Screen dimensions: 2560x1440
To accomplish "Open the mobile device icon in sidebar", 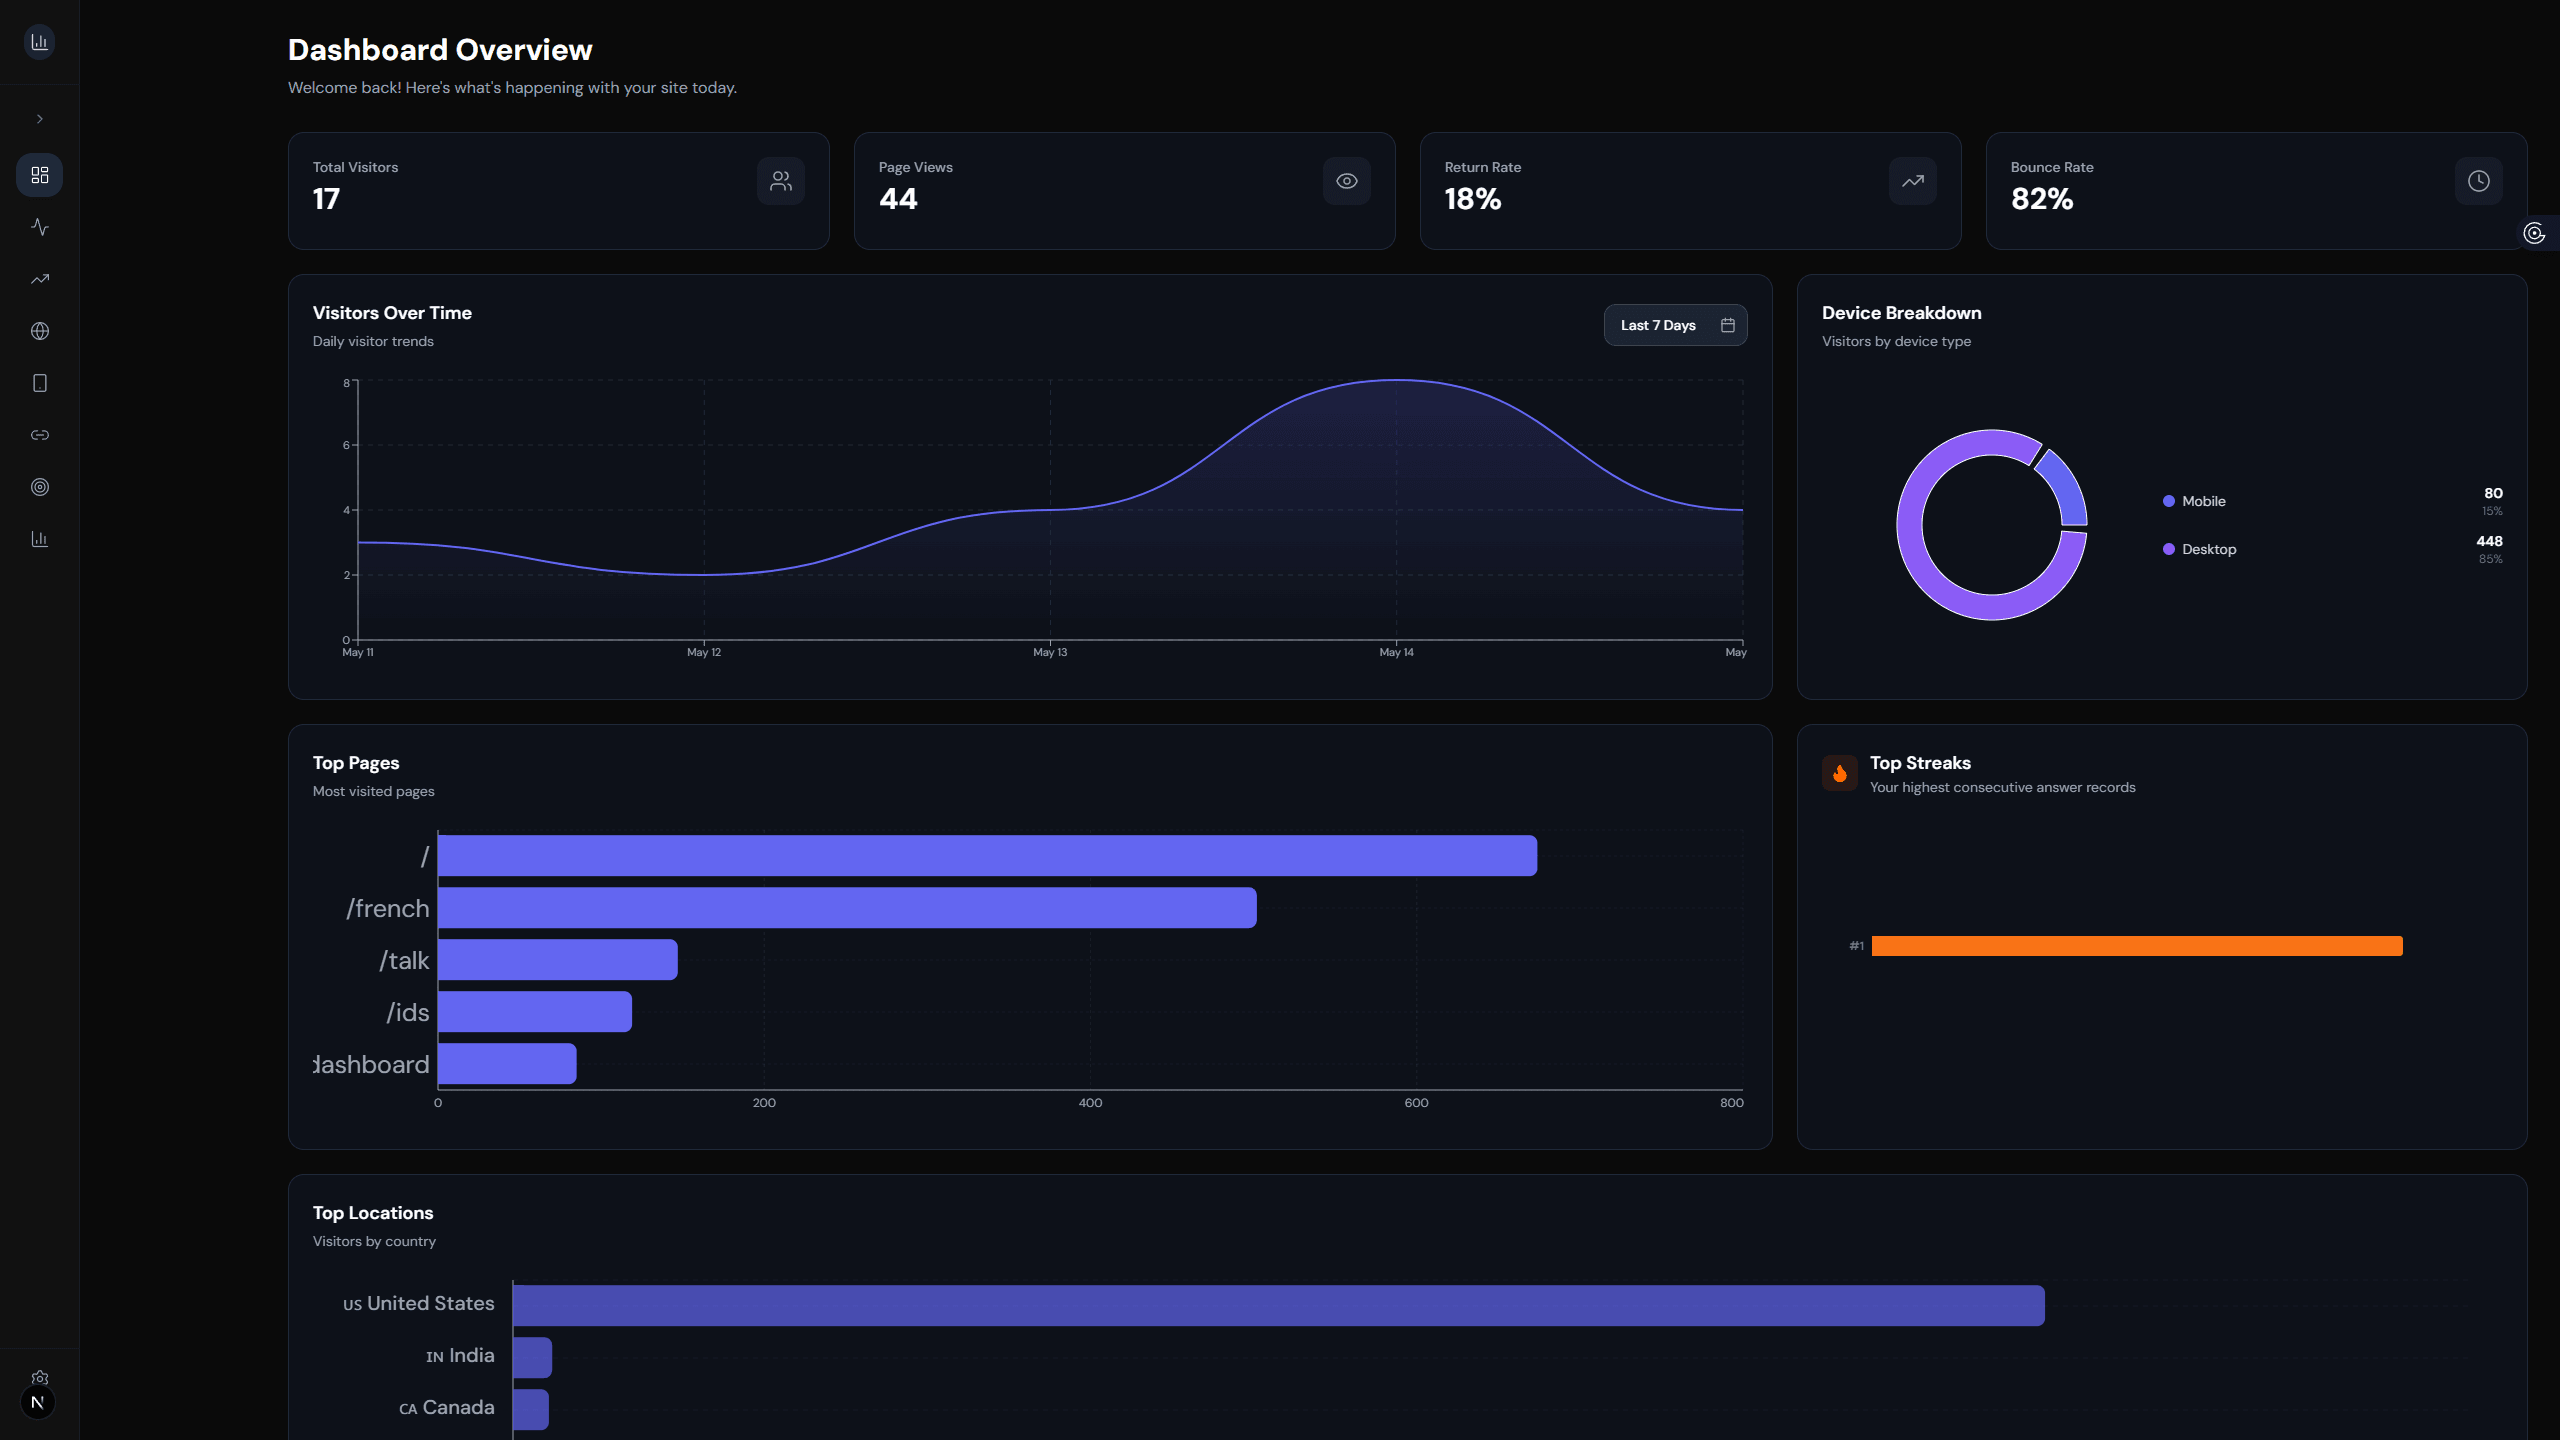I will coord(40,383).
